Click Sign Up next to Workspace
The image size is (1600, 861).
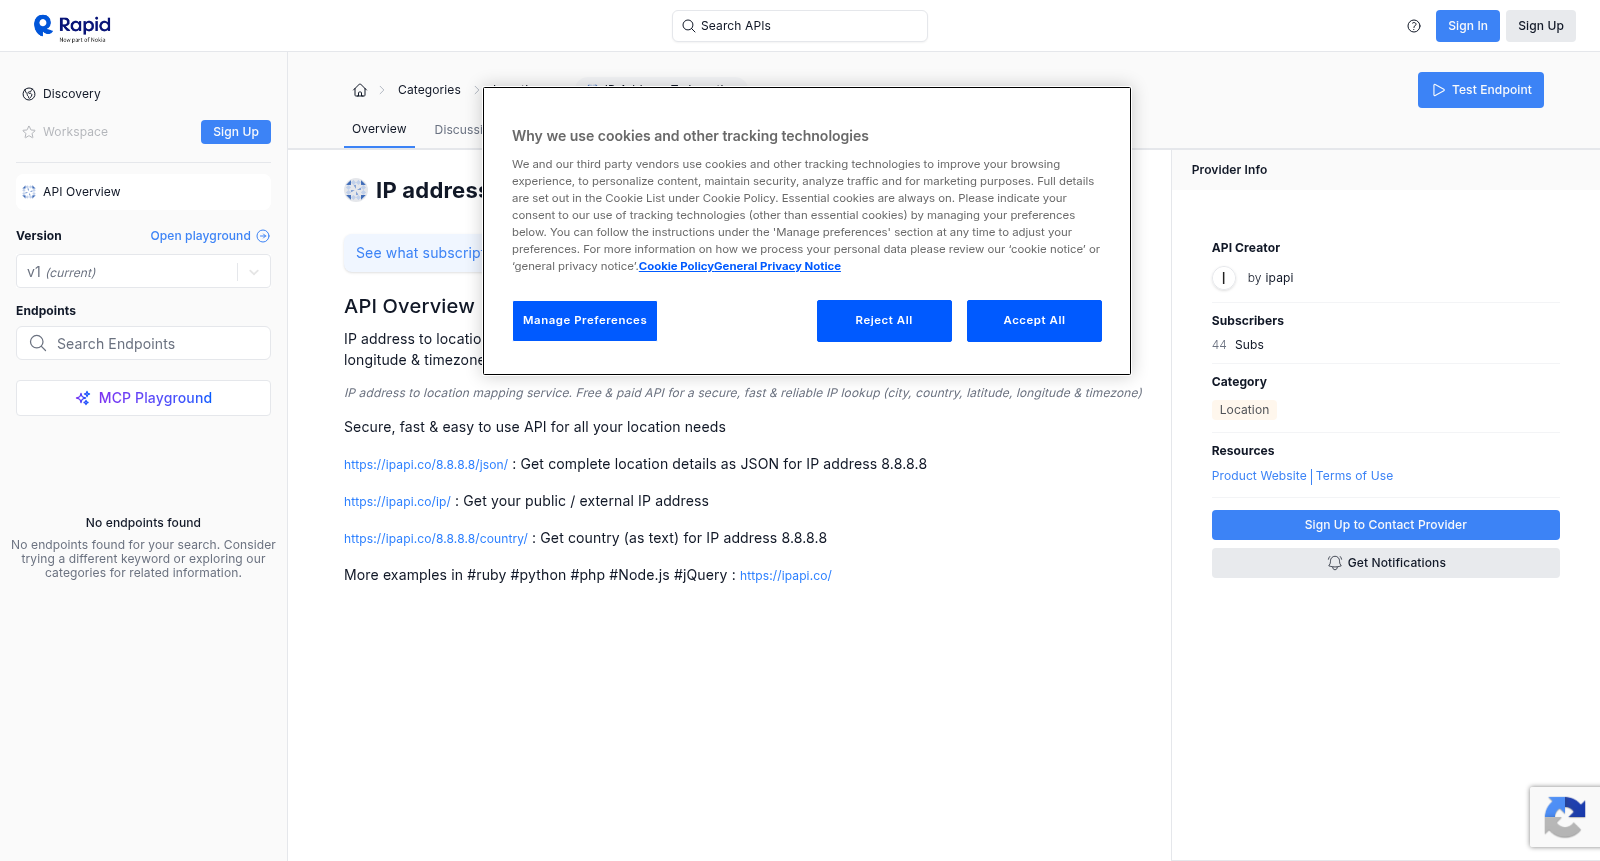pos(236,132)
